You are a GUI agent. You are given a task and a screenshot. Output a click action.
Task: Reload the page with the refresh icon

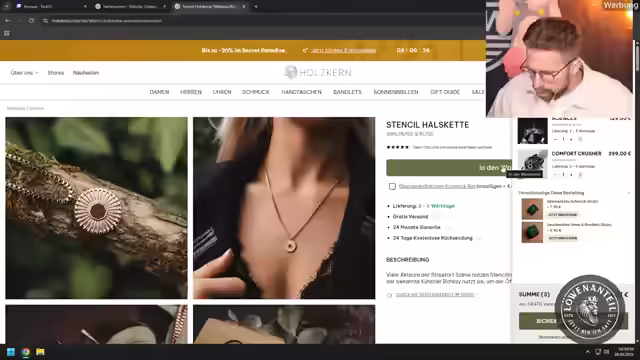coord(31,20)
